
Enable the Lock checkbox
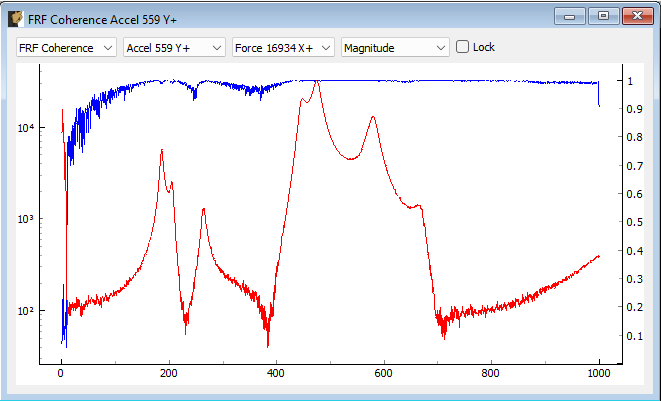[x=463, y=47]
